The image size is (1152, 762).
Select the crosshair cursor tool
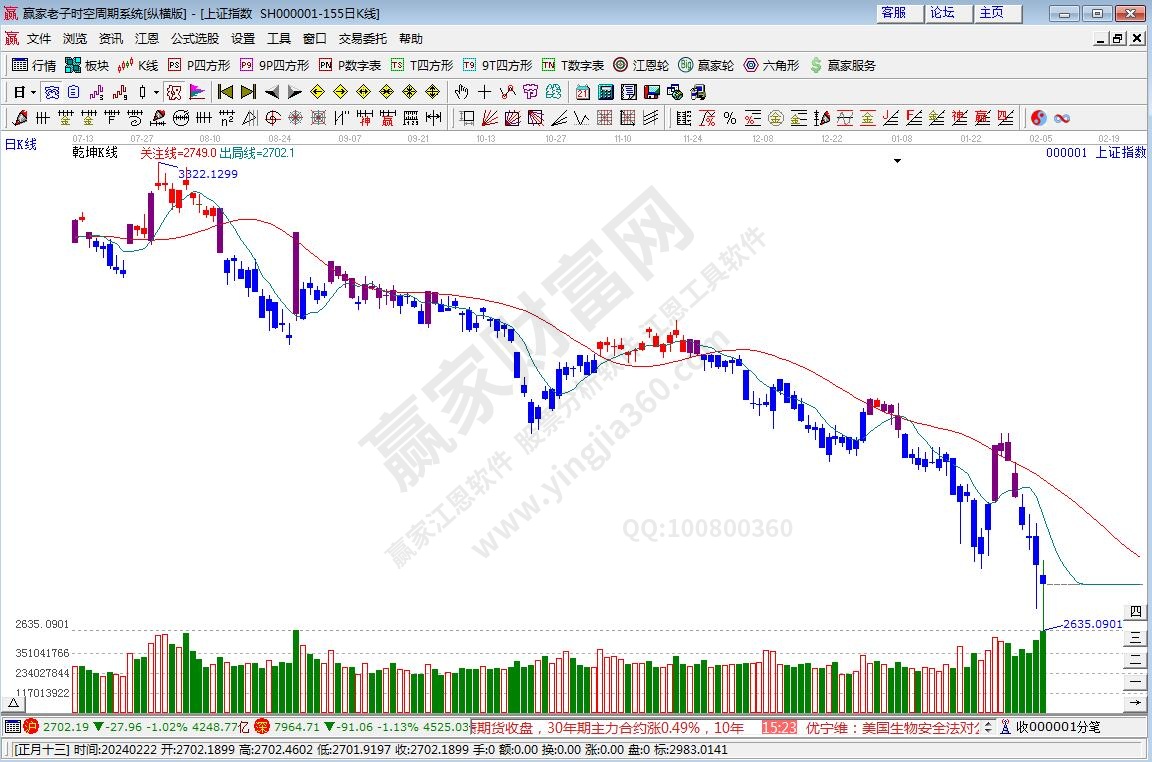pyautogui.click(x=484, y=92)
